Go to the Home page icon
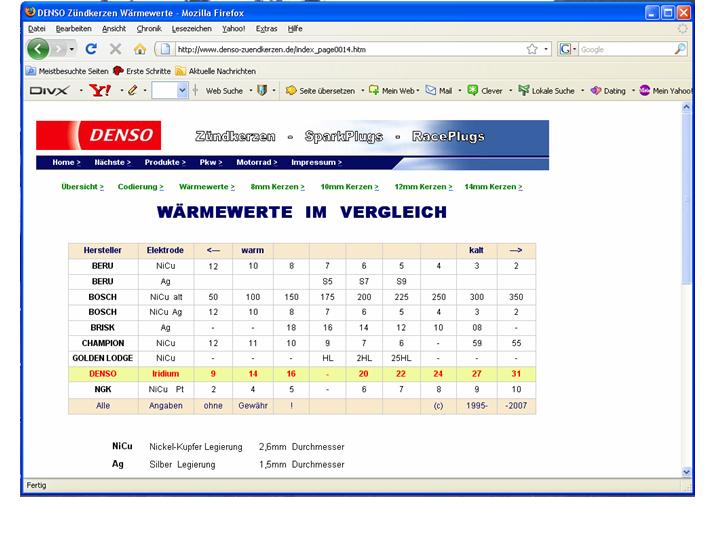Image resolution: width=720 pixels, height=540 pixels. [x=140, y=49]
